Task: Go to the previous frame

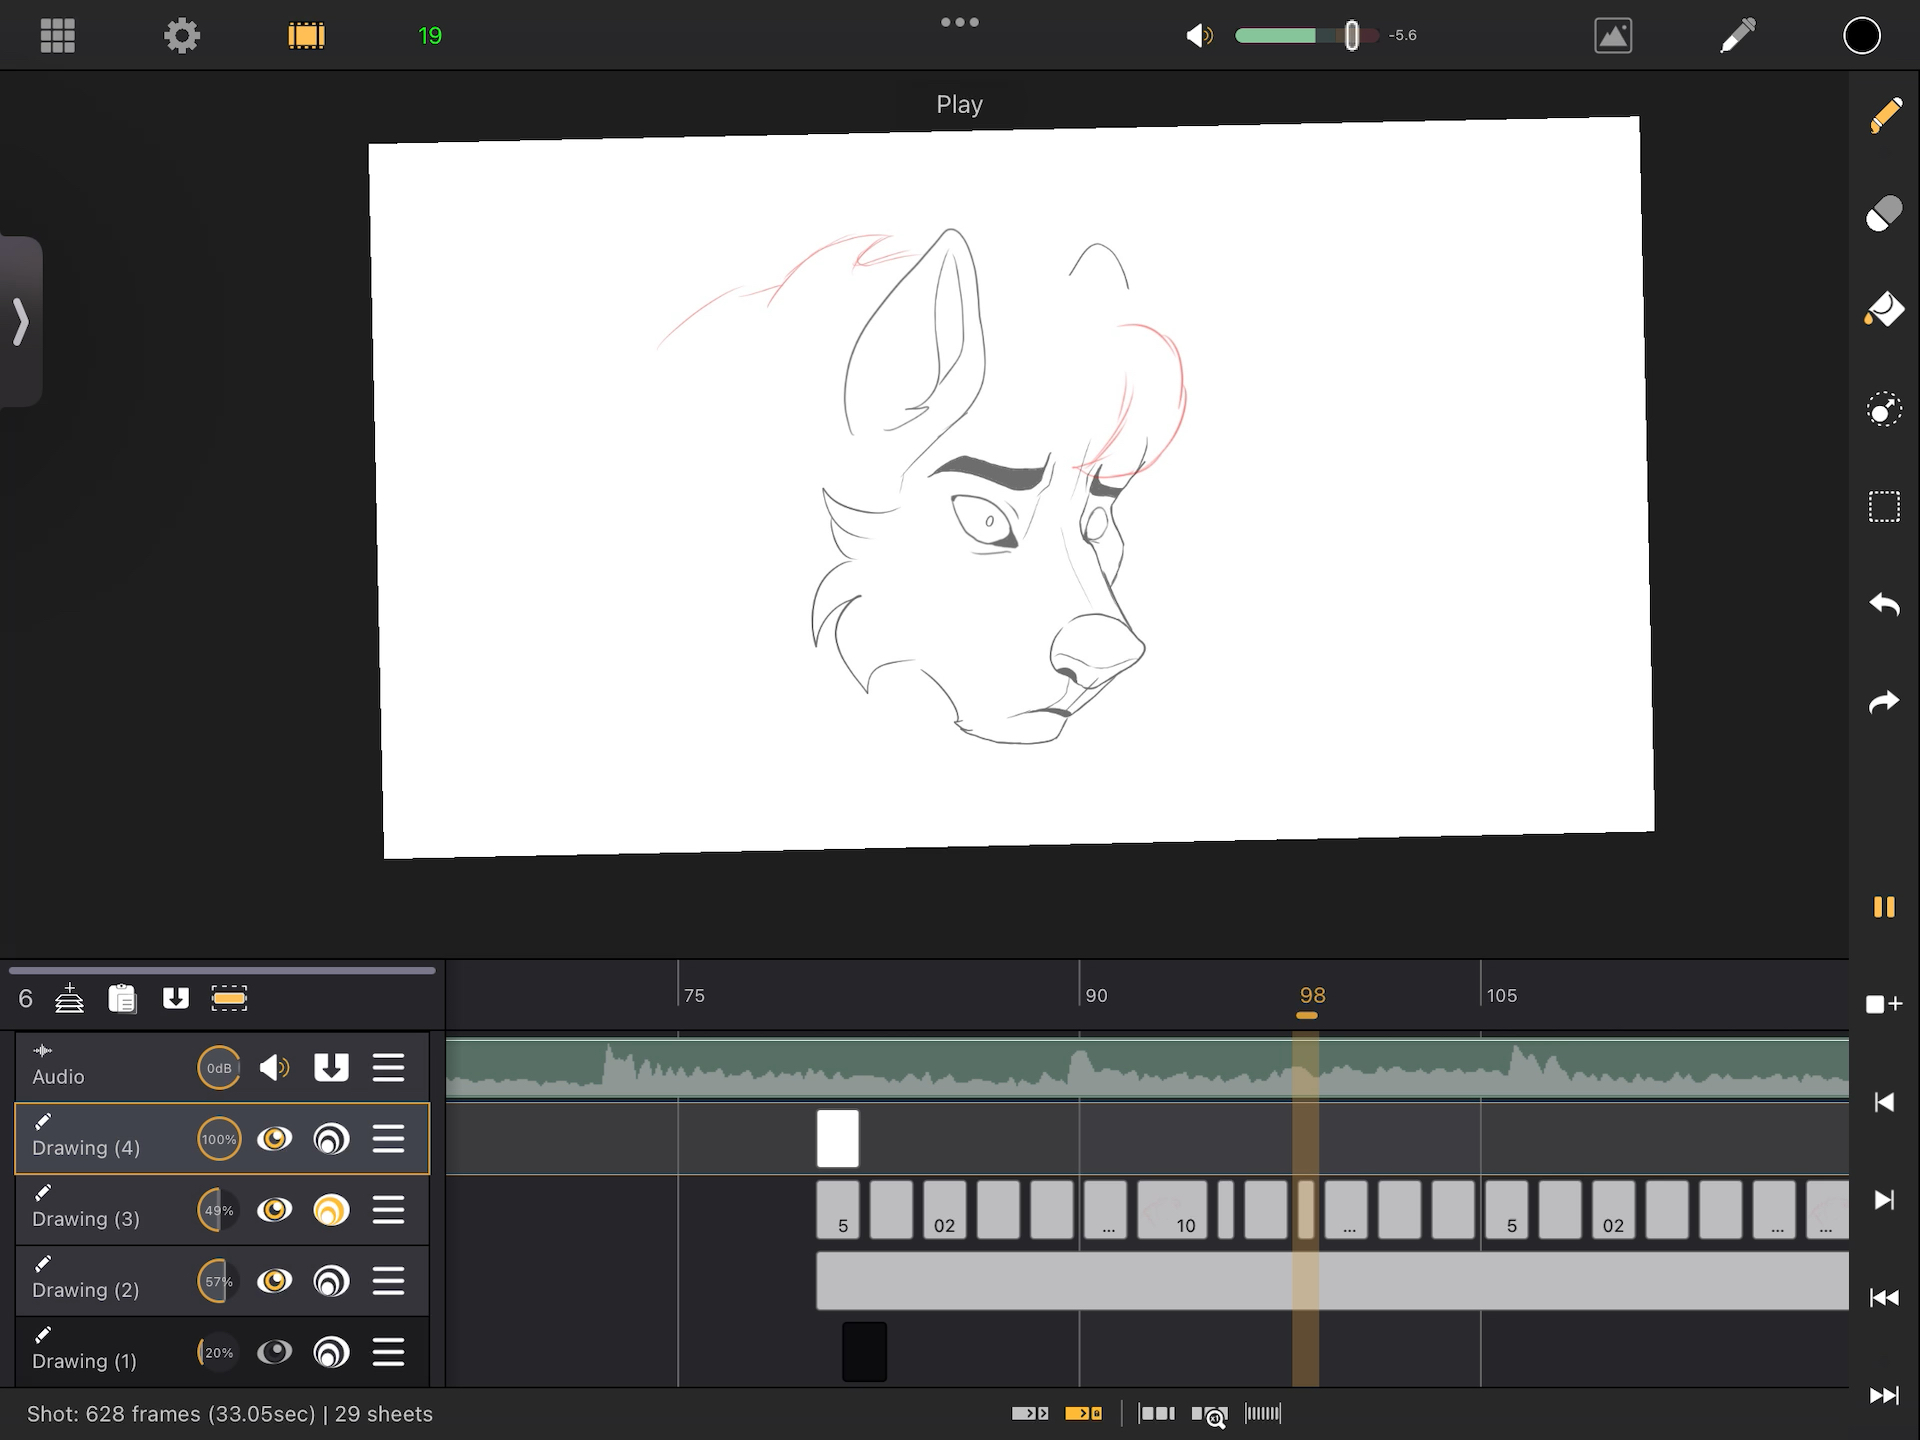Action: pyautogui.click(x=1885, y=1102)
